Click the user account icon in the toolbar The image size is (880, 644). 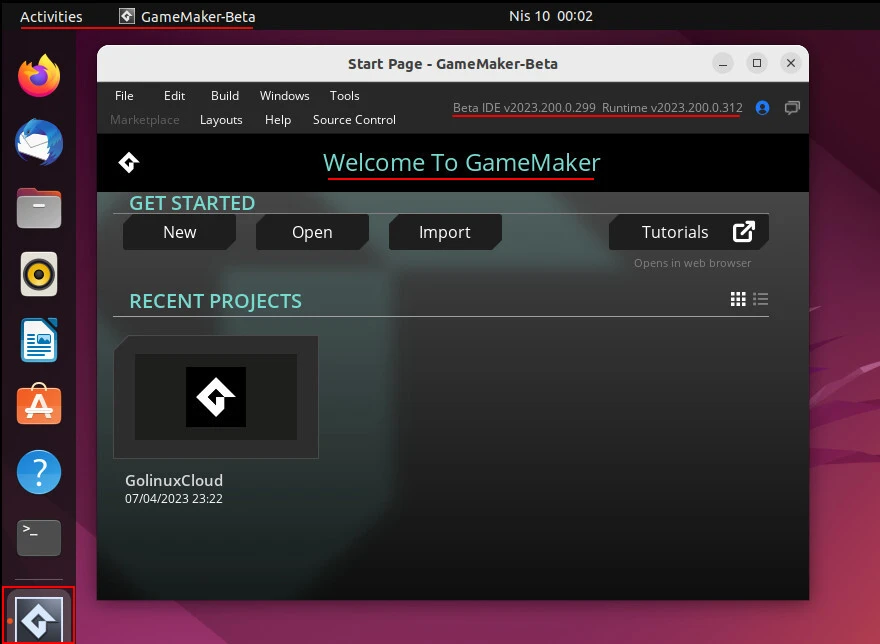(x=761, y=108)
